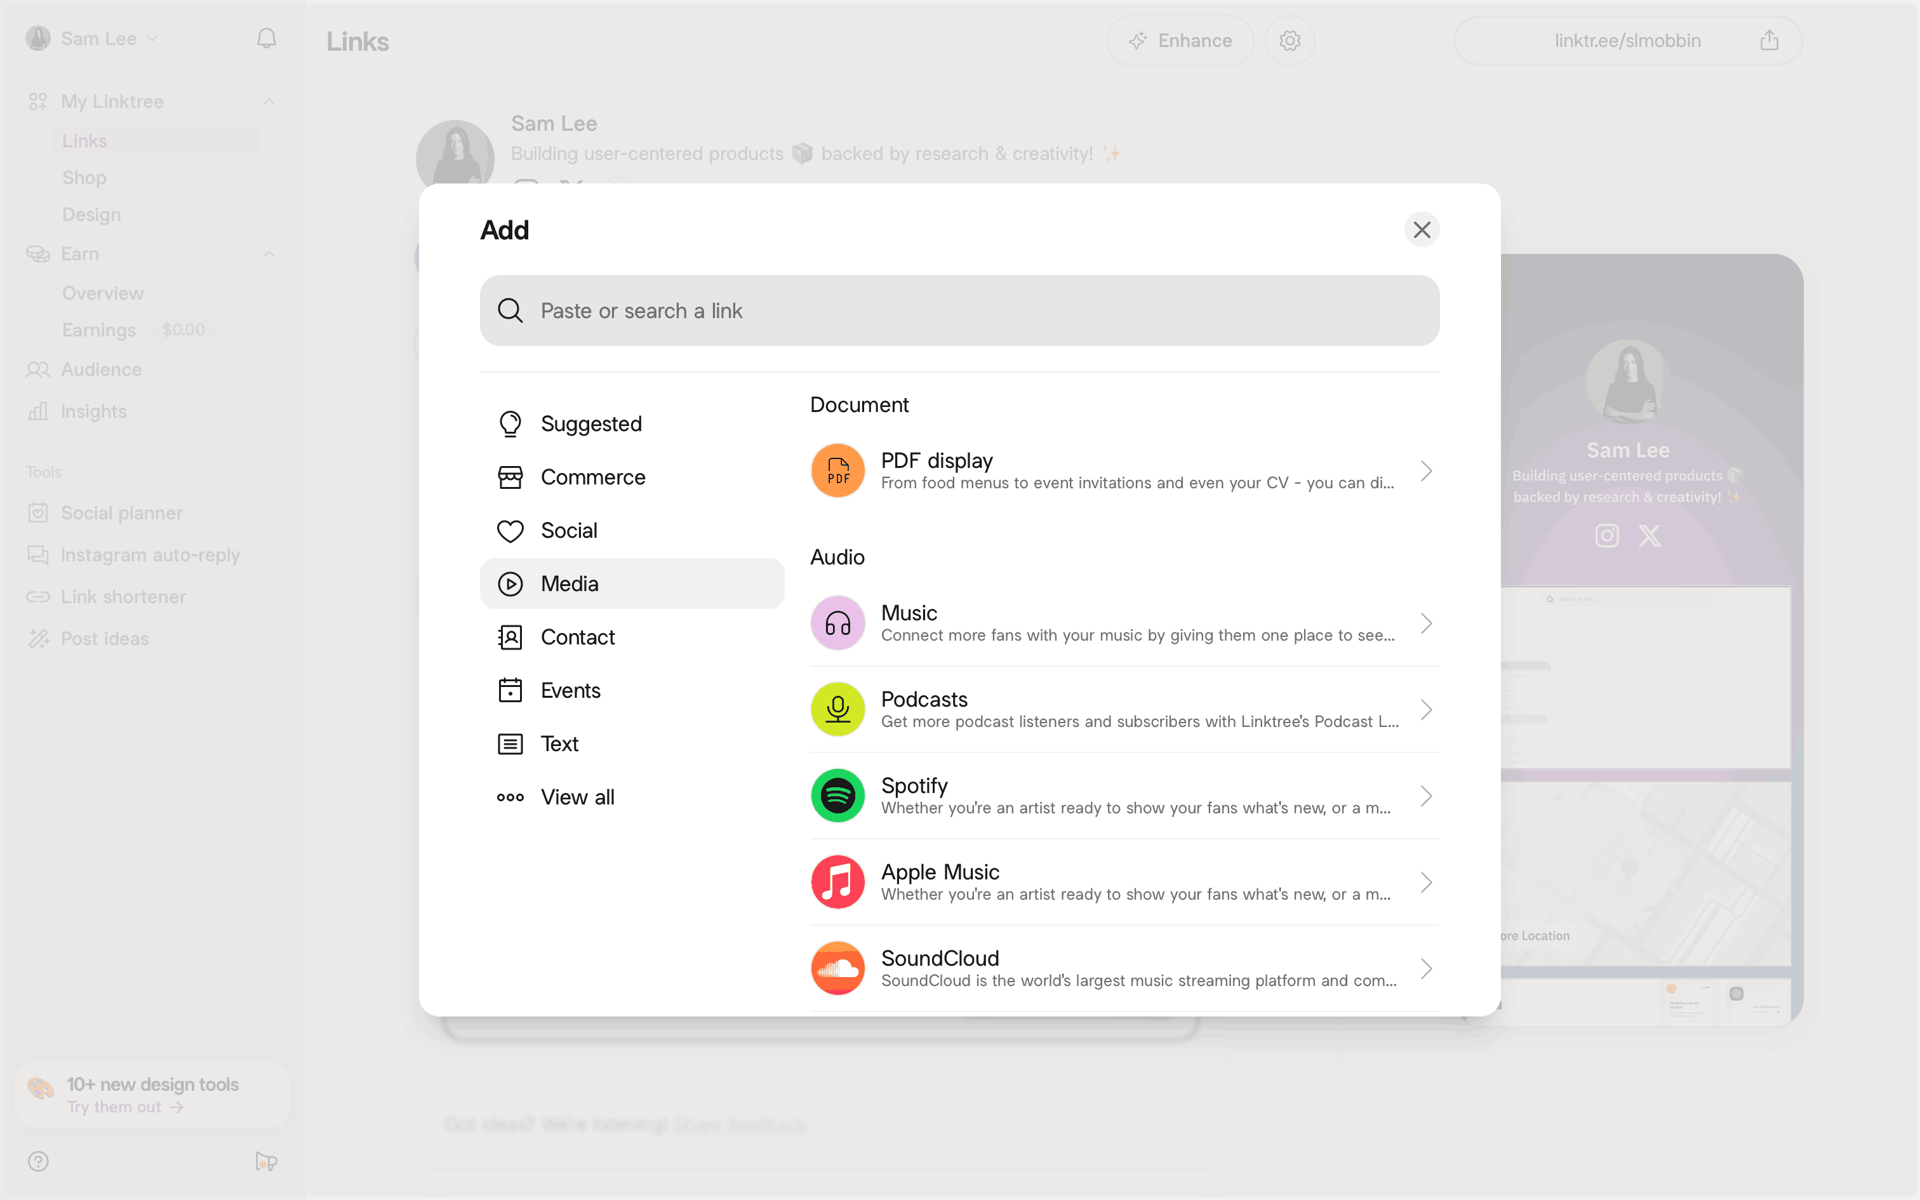The height and width of the screenshot is (1200, 1920).
Task: Open Shop in sidebar
Action: [x=84, y=178]
